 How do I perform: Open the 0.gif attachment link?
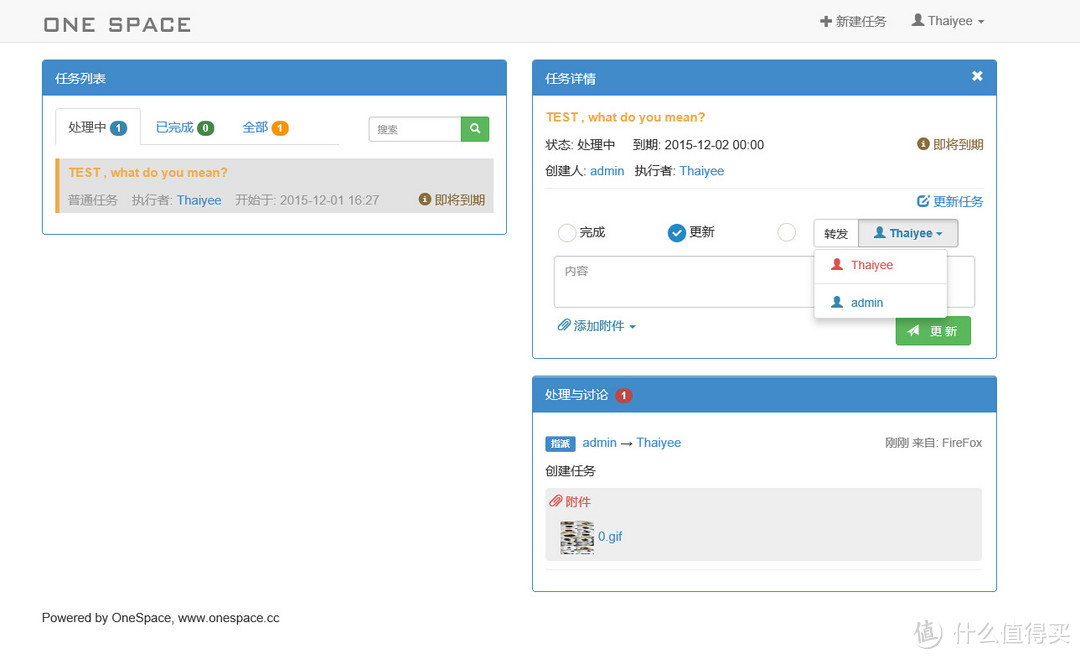pyautogui.click(x=610, y=536)
